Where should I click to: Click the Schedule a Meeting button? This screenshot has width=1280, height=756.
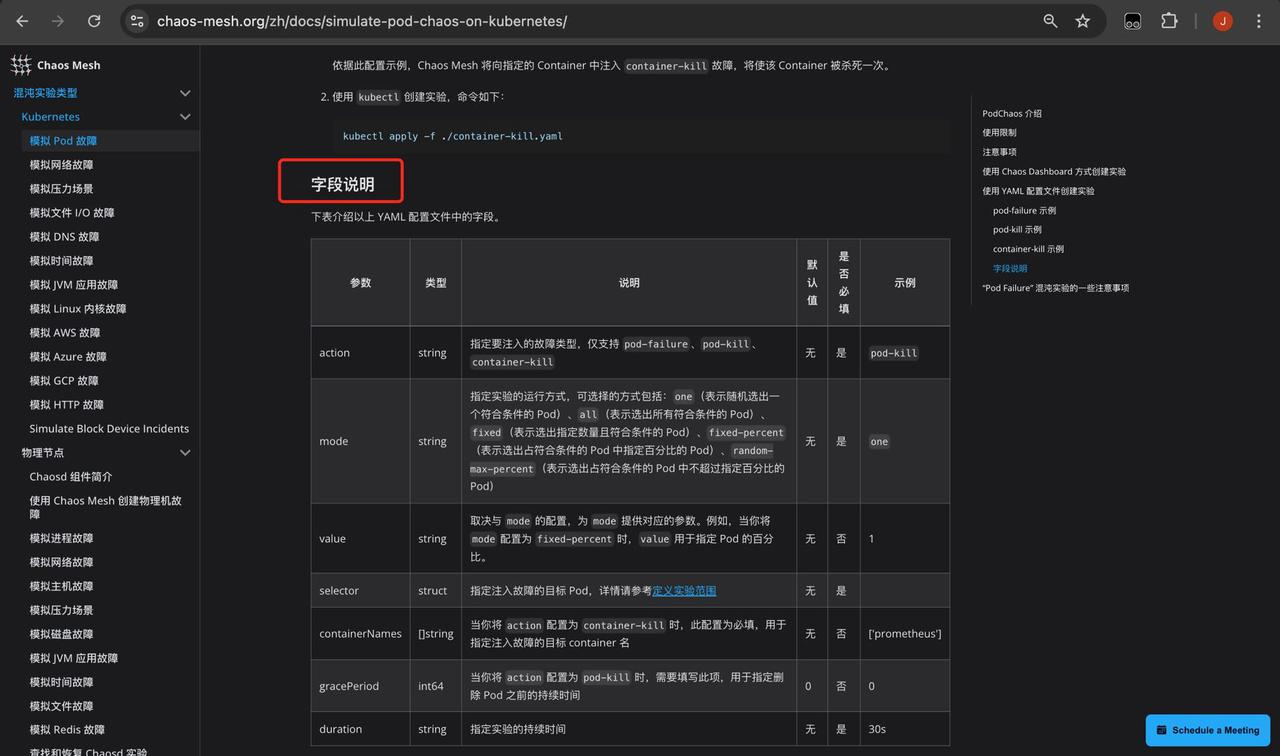(x=1208, y=730)
